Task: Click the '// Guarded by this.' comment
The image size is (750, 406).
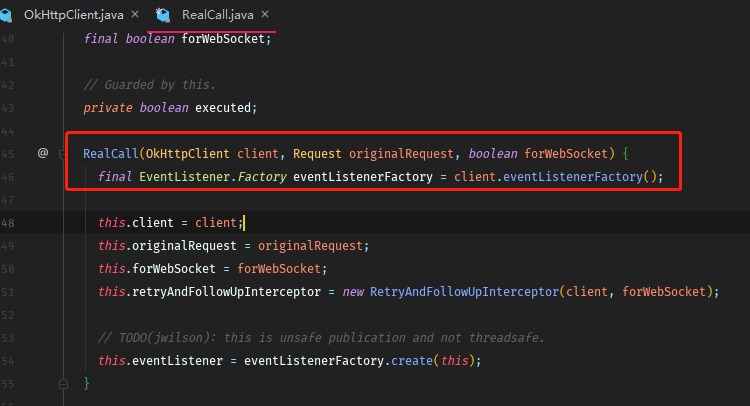Action: 149,85
